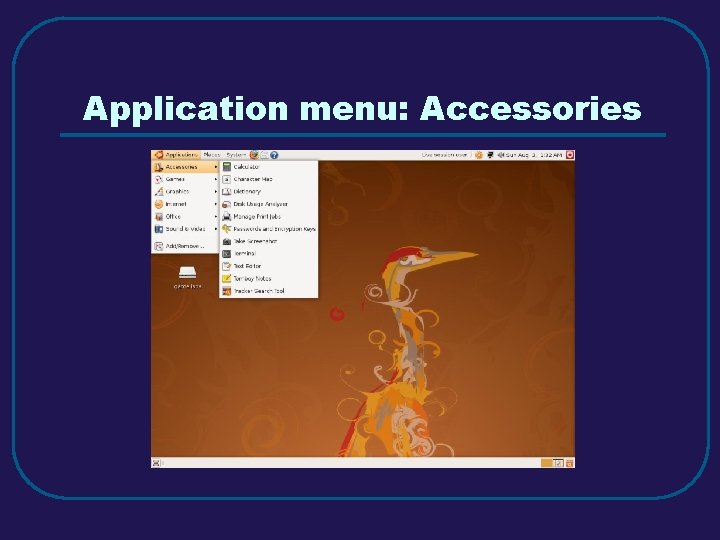Switch to the highlighted first workspace

coord(546,463)
